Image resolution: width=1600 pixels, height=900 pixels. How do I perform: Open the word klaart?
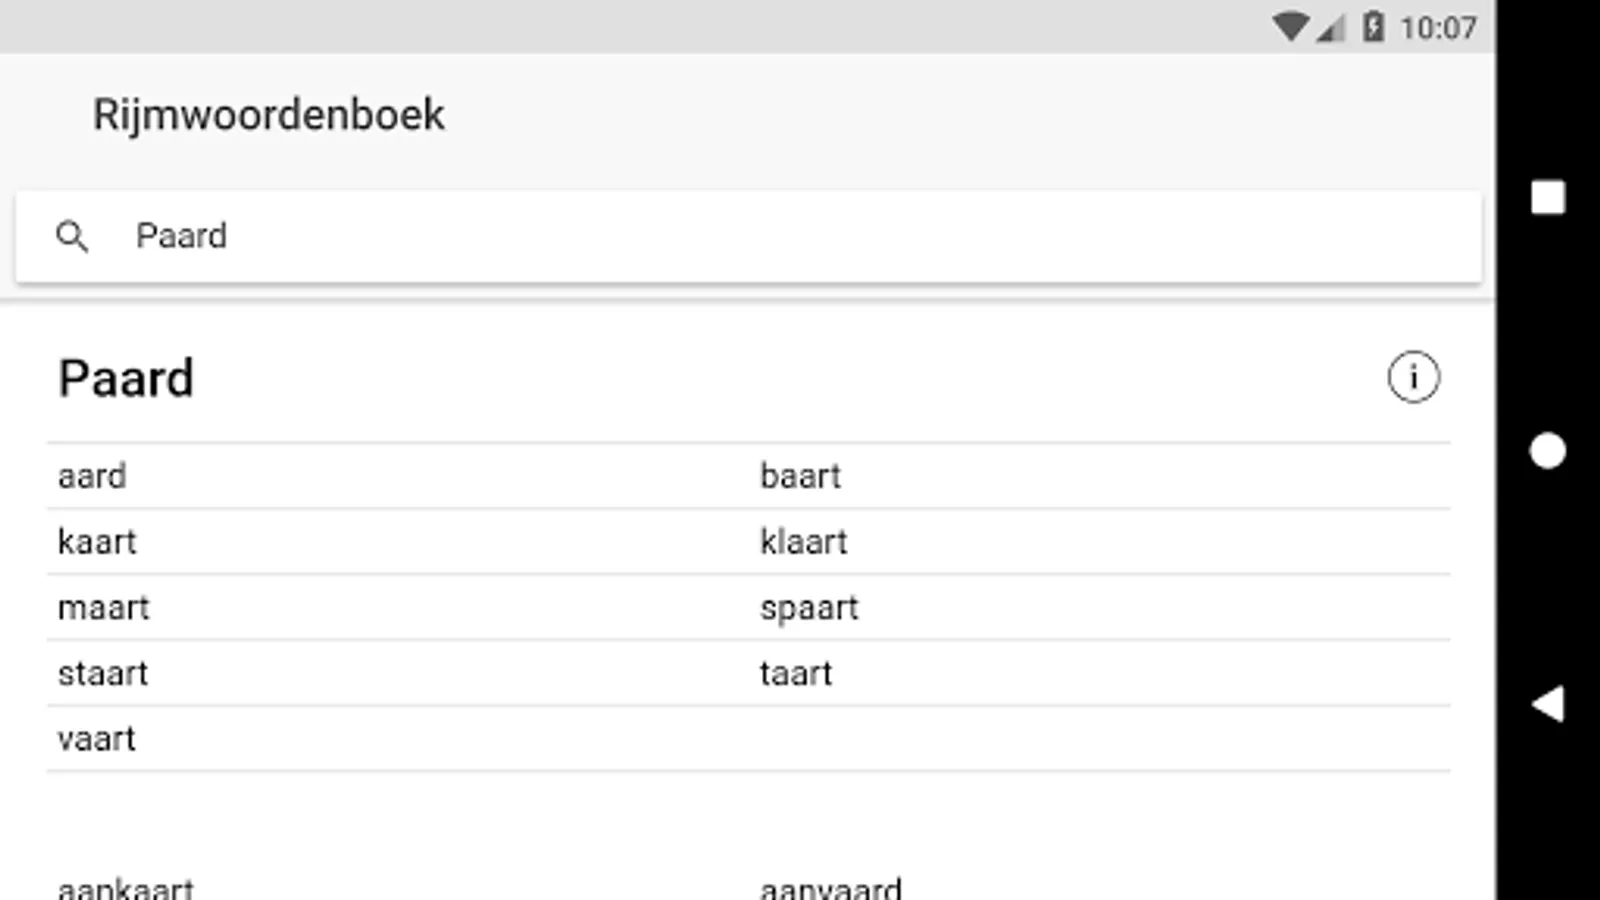coord(803,542)
